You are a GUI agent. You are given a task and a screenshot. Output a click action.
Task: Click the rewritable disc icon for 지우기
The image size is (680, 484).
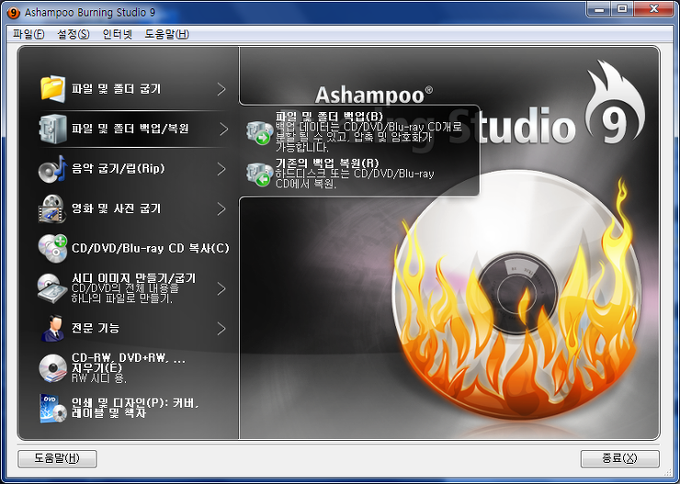click(53, 368)
